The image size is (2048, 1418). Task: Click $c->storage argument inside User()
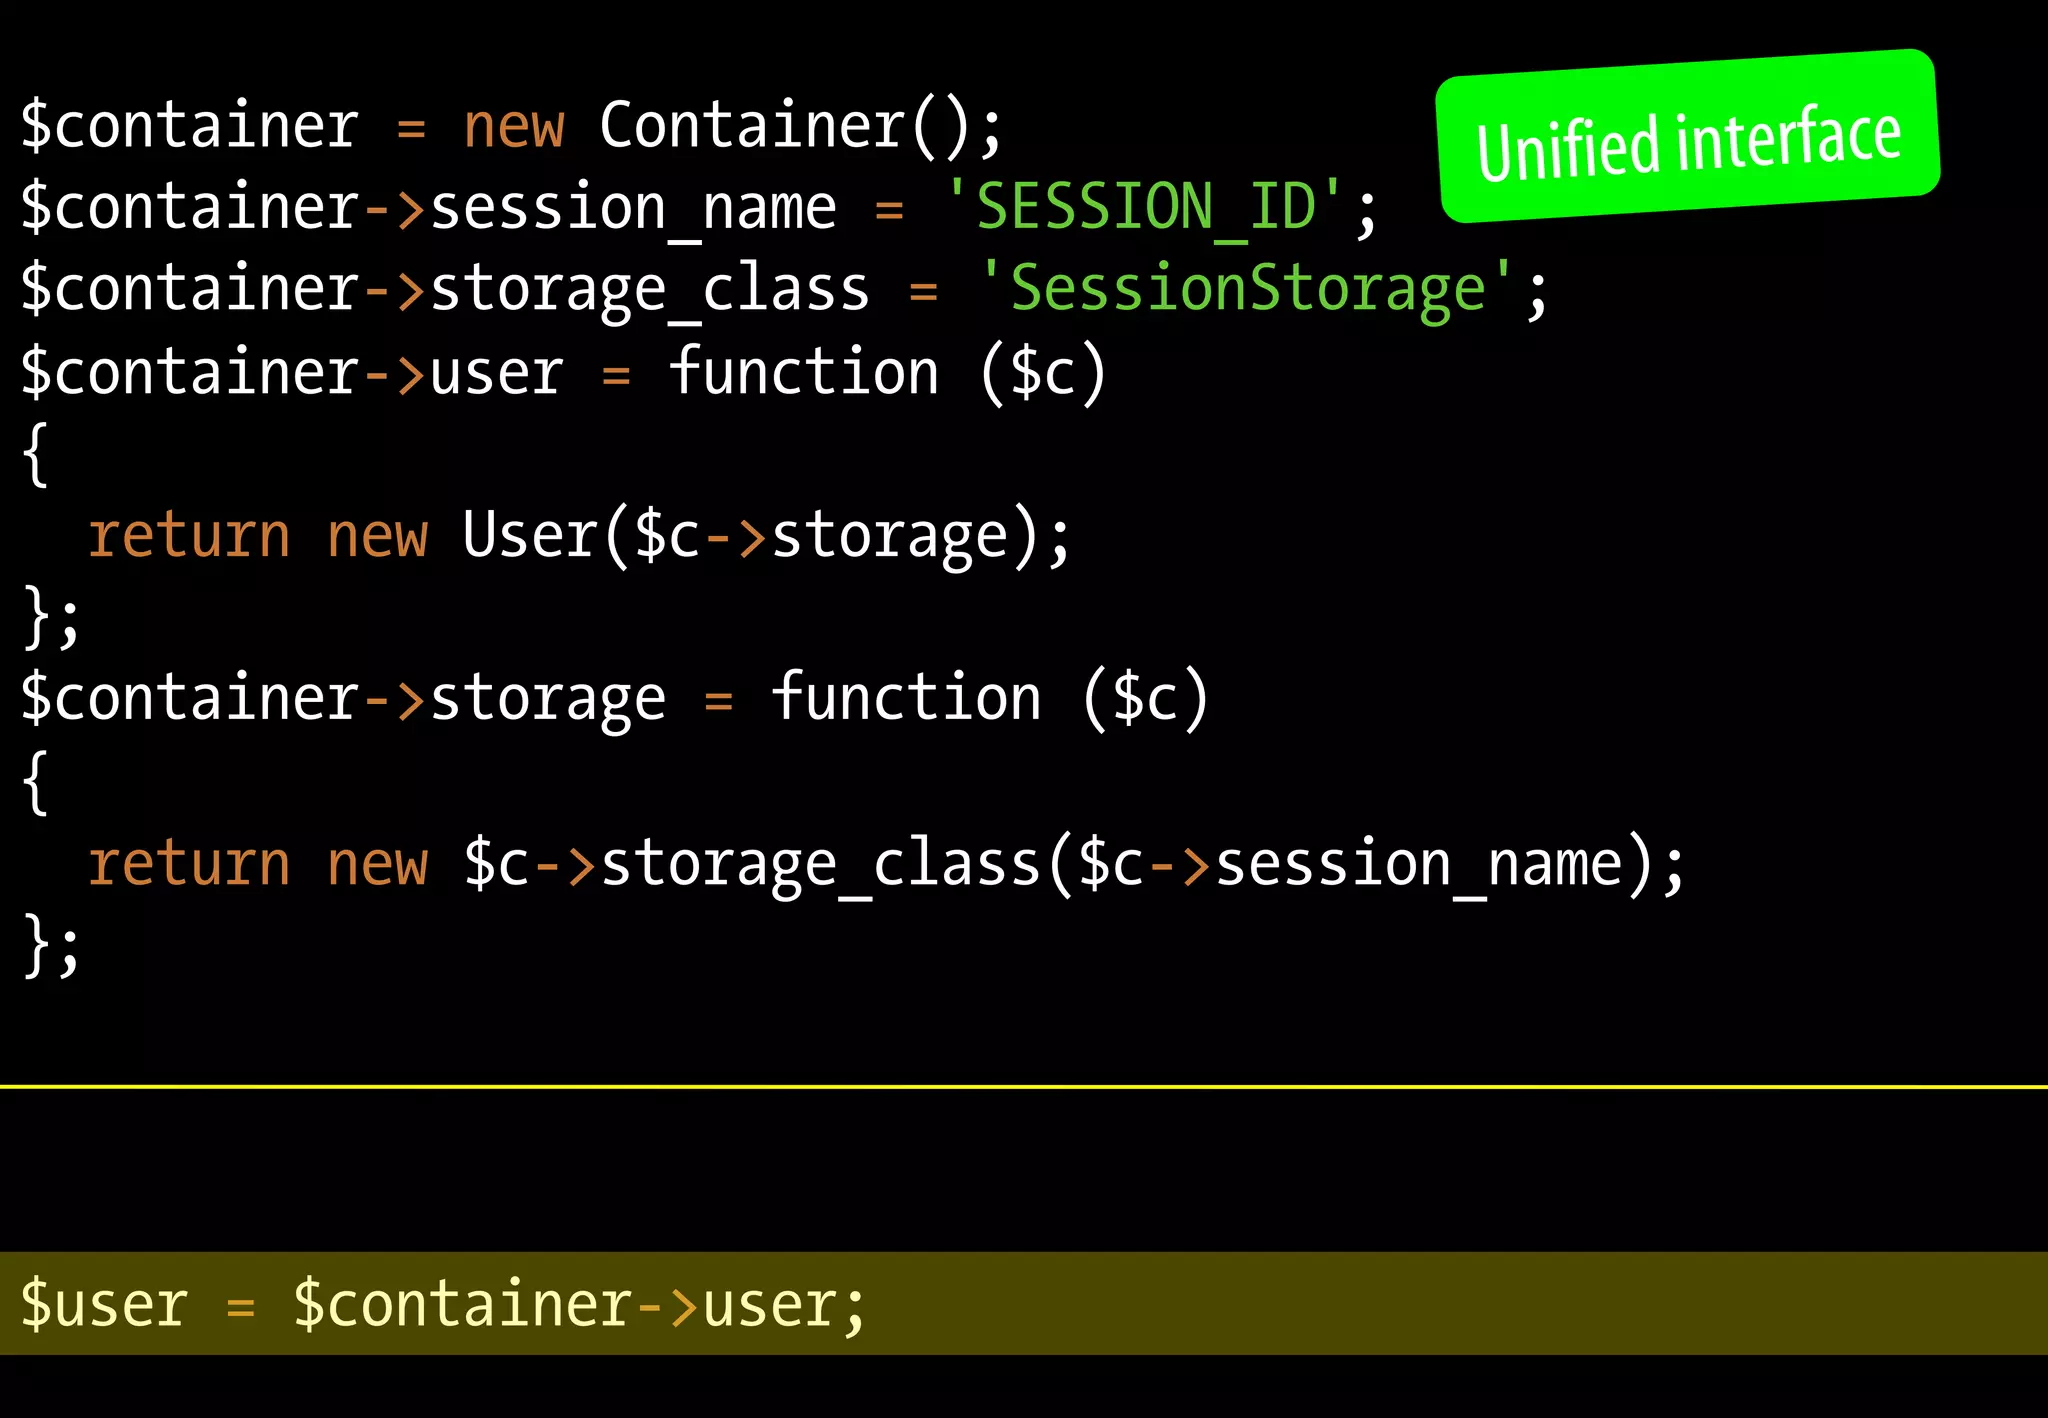click(820, 536)
